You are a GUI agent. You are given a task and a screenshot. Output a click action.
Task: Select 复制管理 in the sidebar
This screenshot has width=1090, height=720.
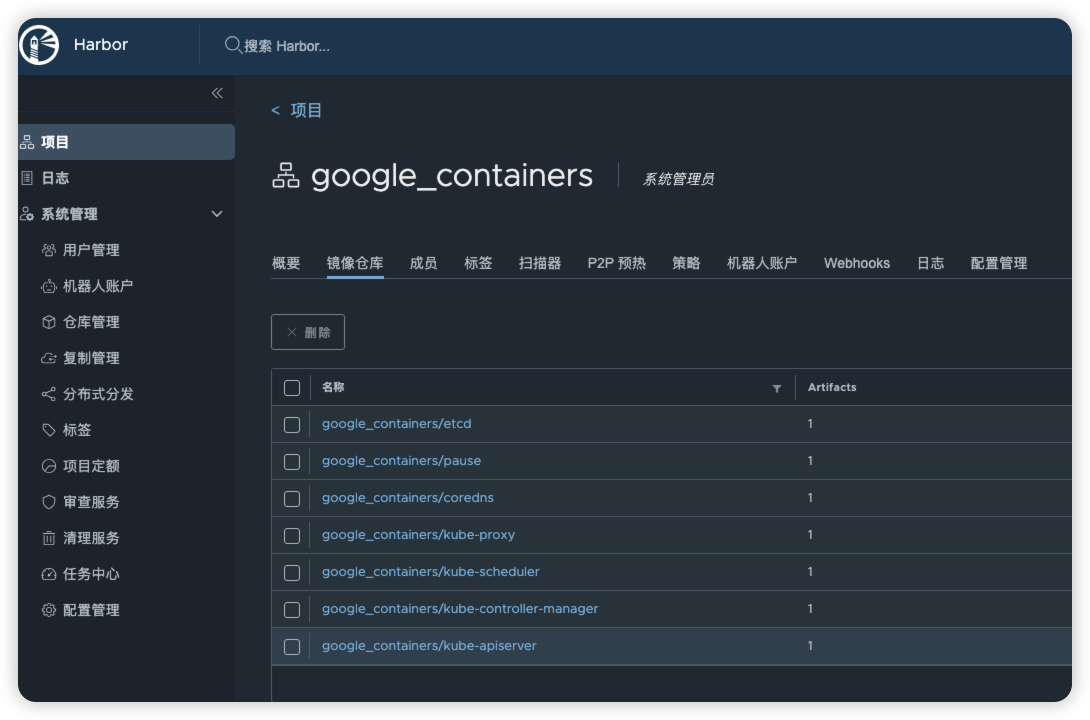pos(91,359)
